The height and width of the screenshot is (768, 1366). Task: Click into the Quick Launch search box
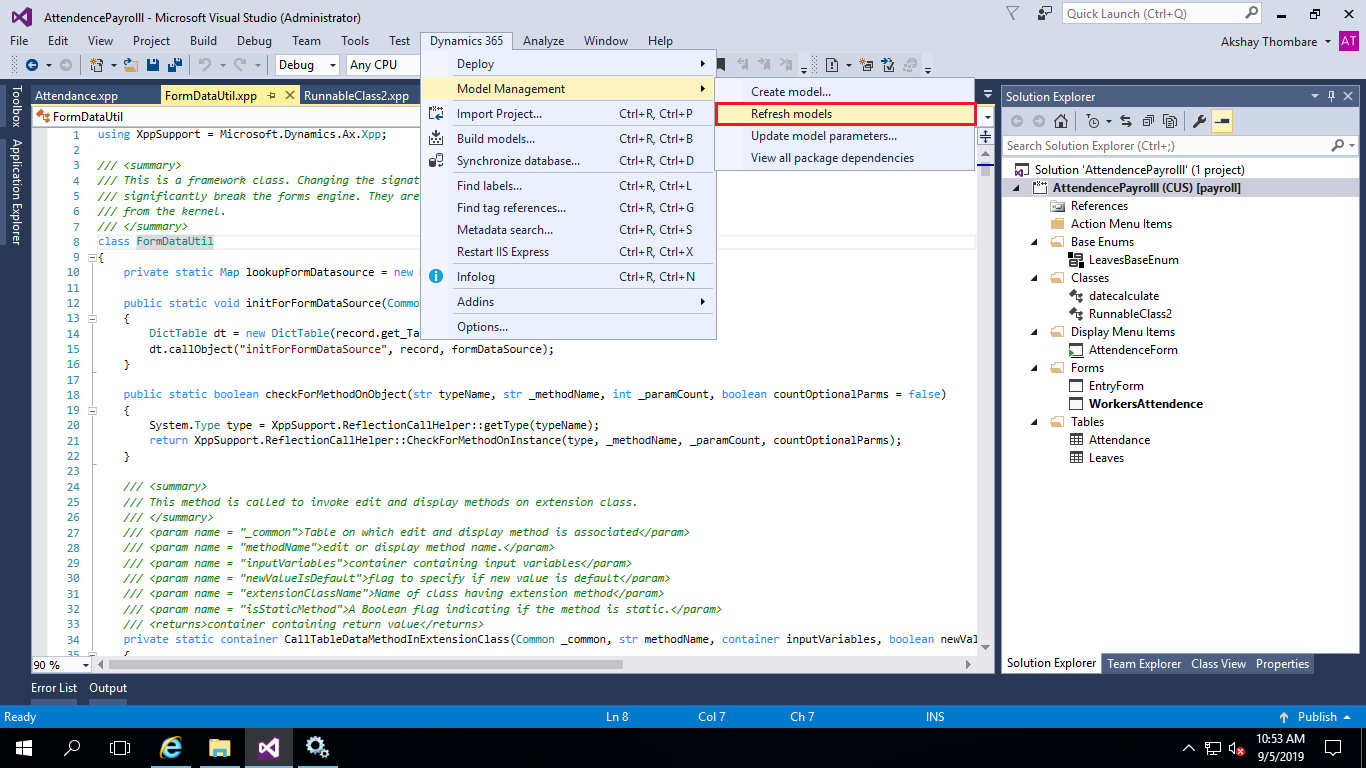(1153, 13)
